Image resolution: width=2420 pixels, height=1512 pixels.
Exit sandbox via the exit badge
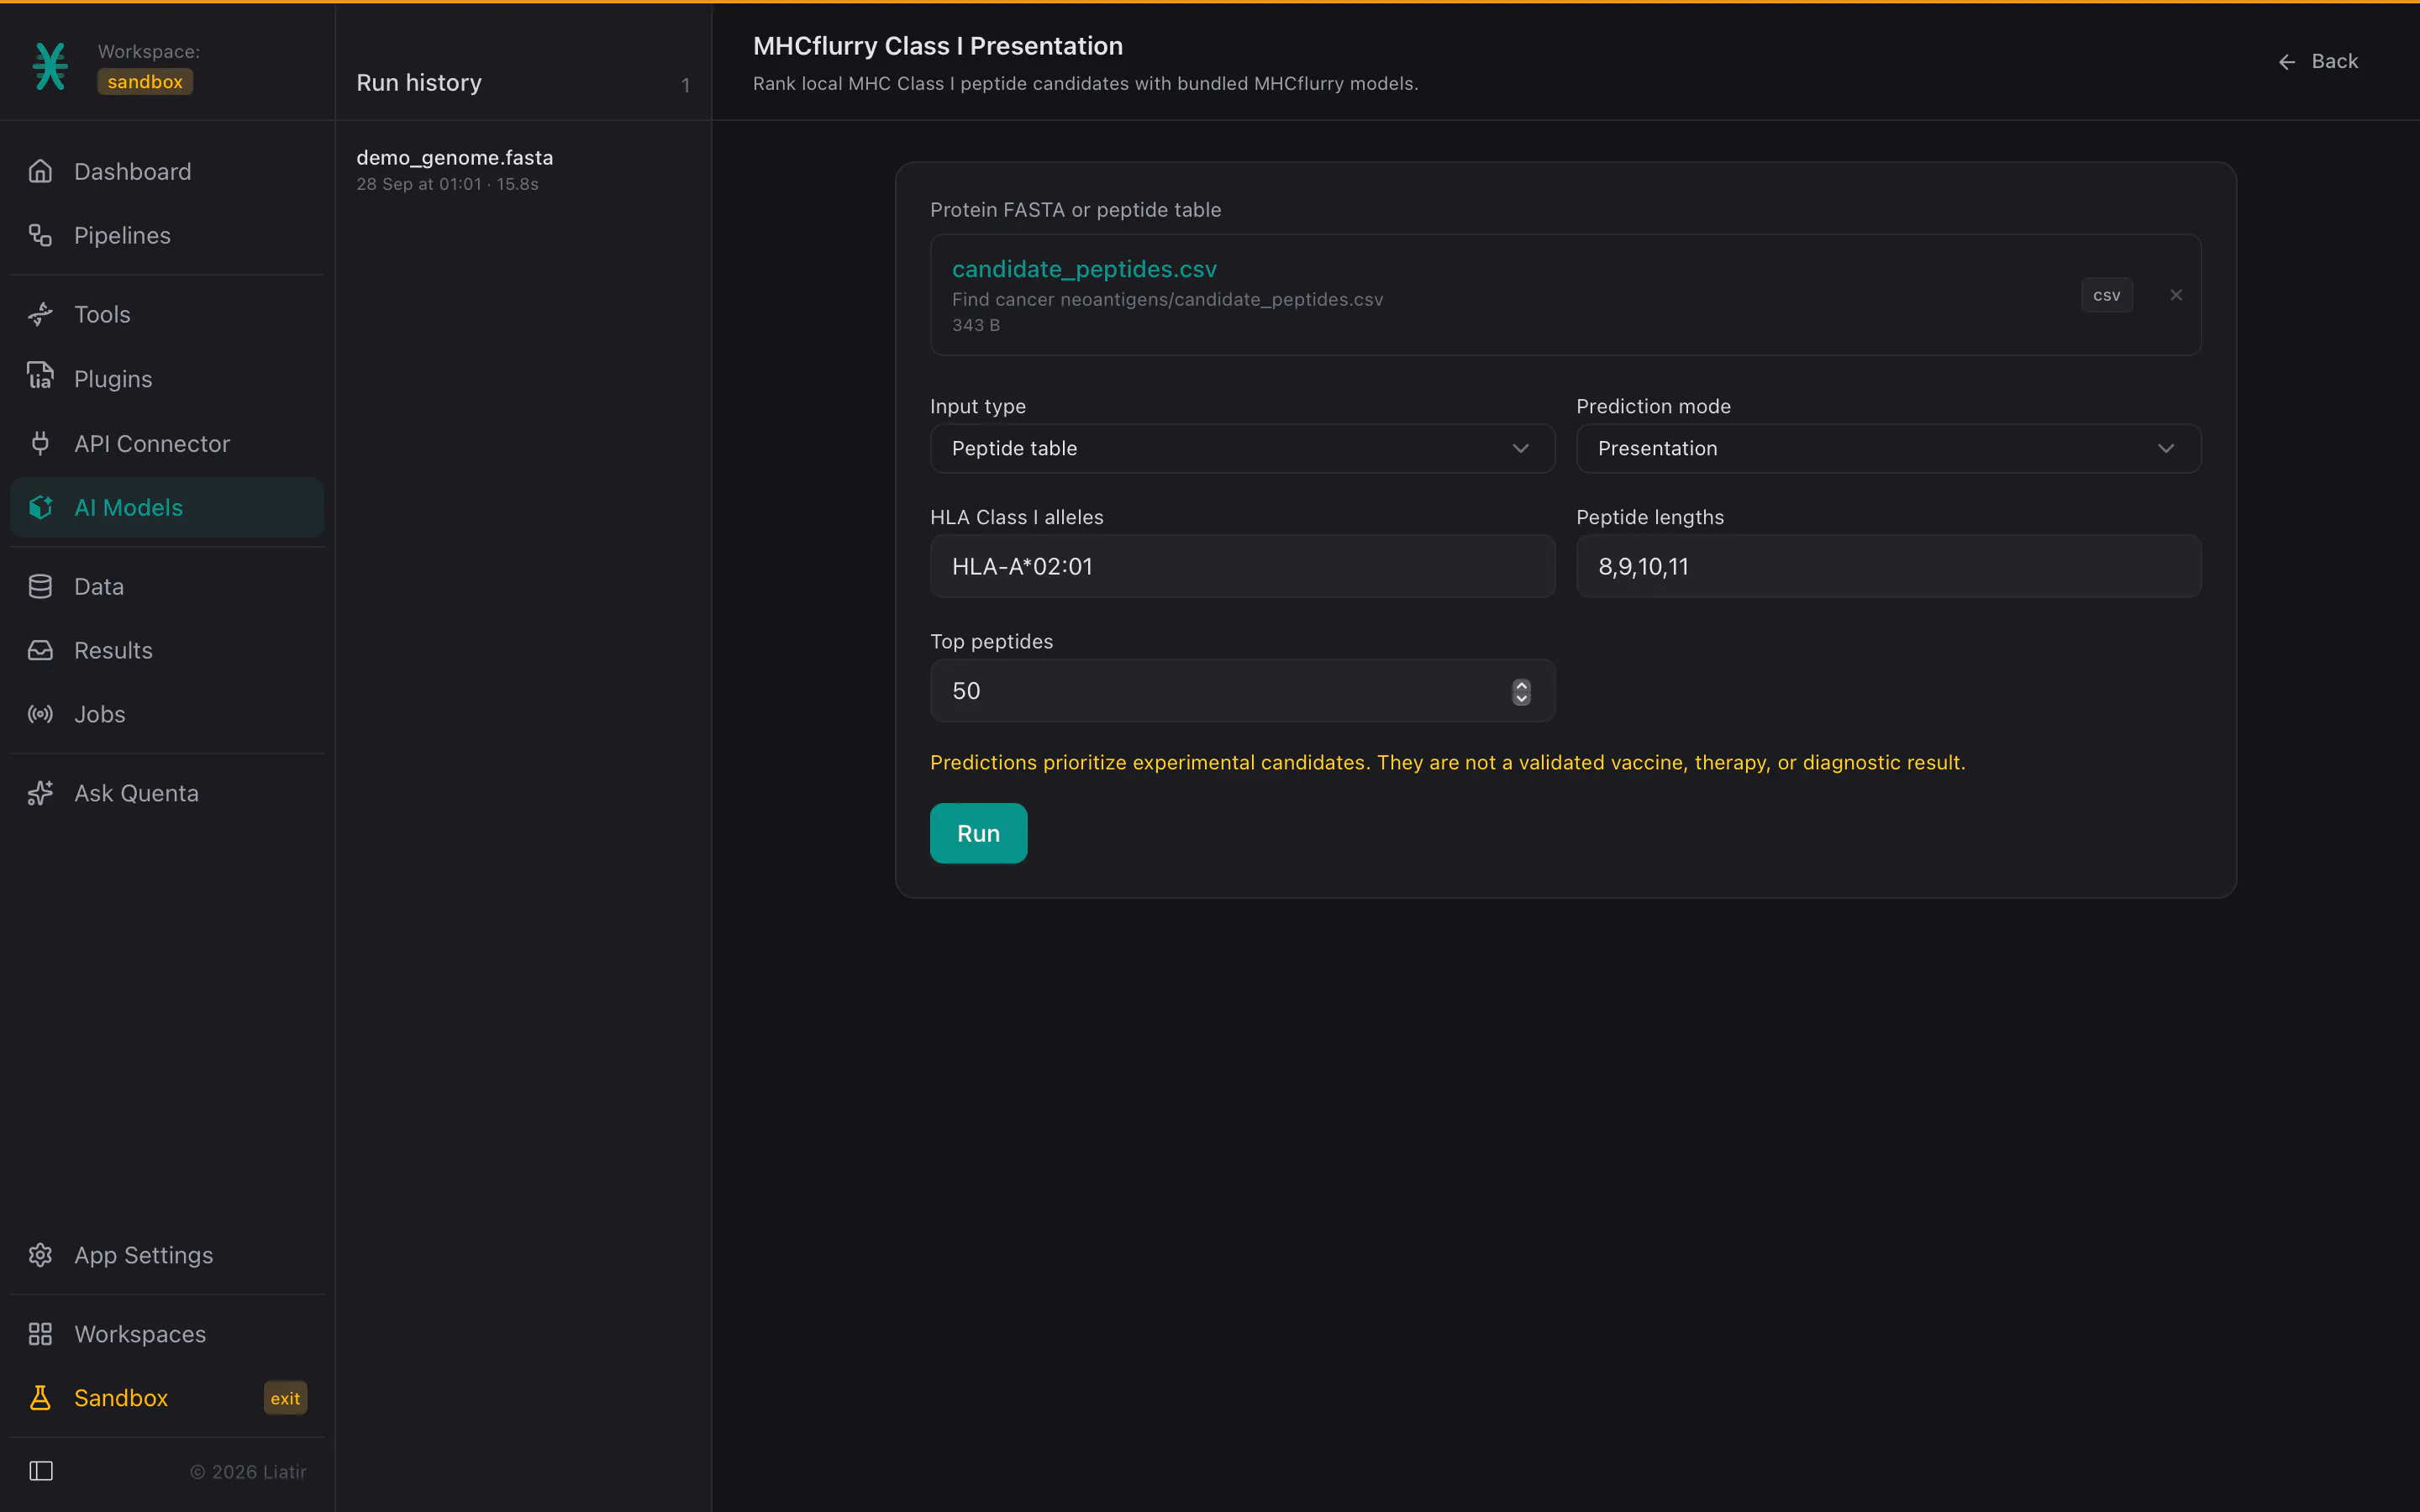click(x=285, y=1398)
